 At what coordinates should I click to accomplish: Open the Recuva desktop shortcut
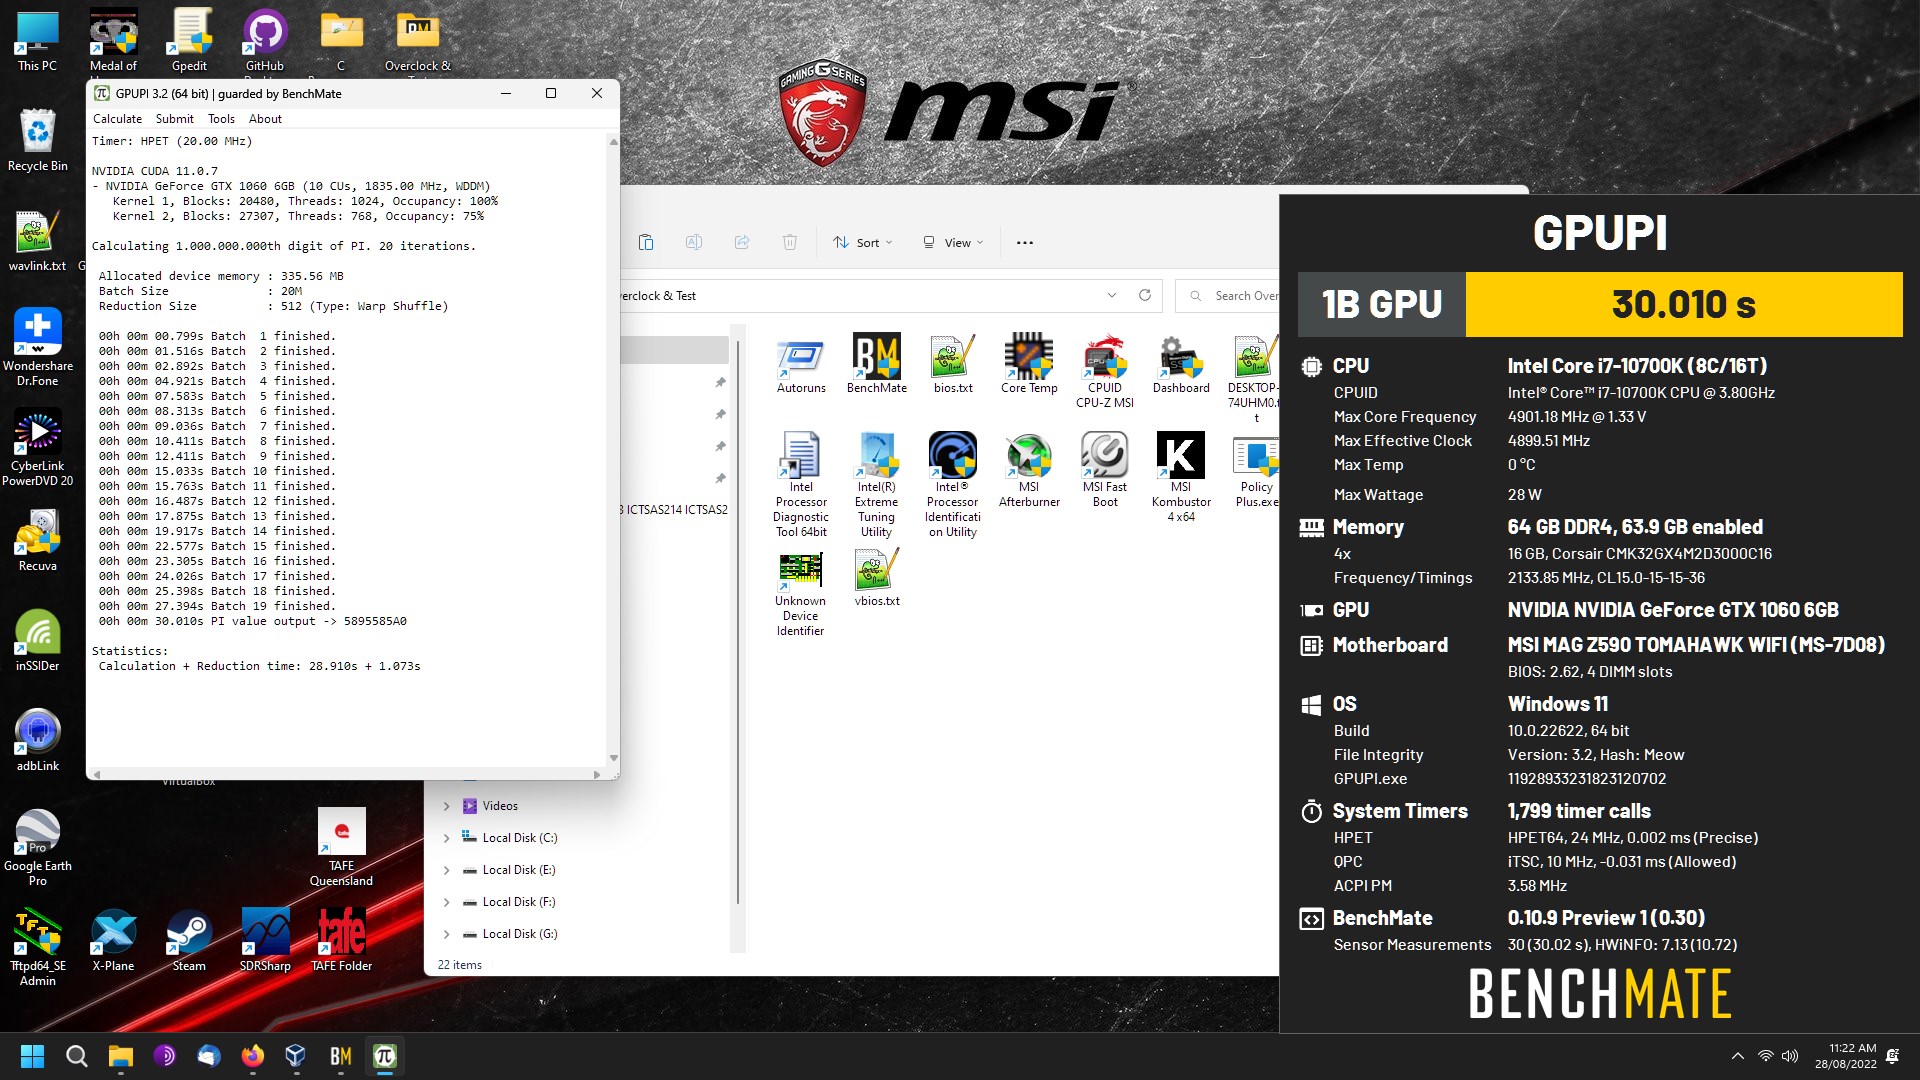point(37,541)
